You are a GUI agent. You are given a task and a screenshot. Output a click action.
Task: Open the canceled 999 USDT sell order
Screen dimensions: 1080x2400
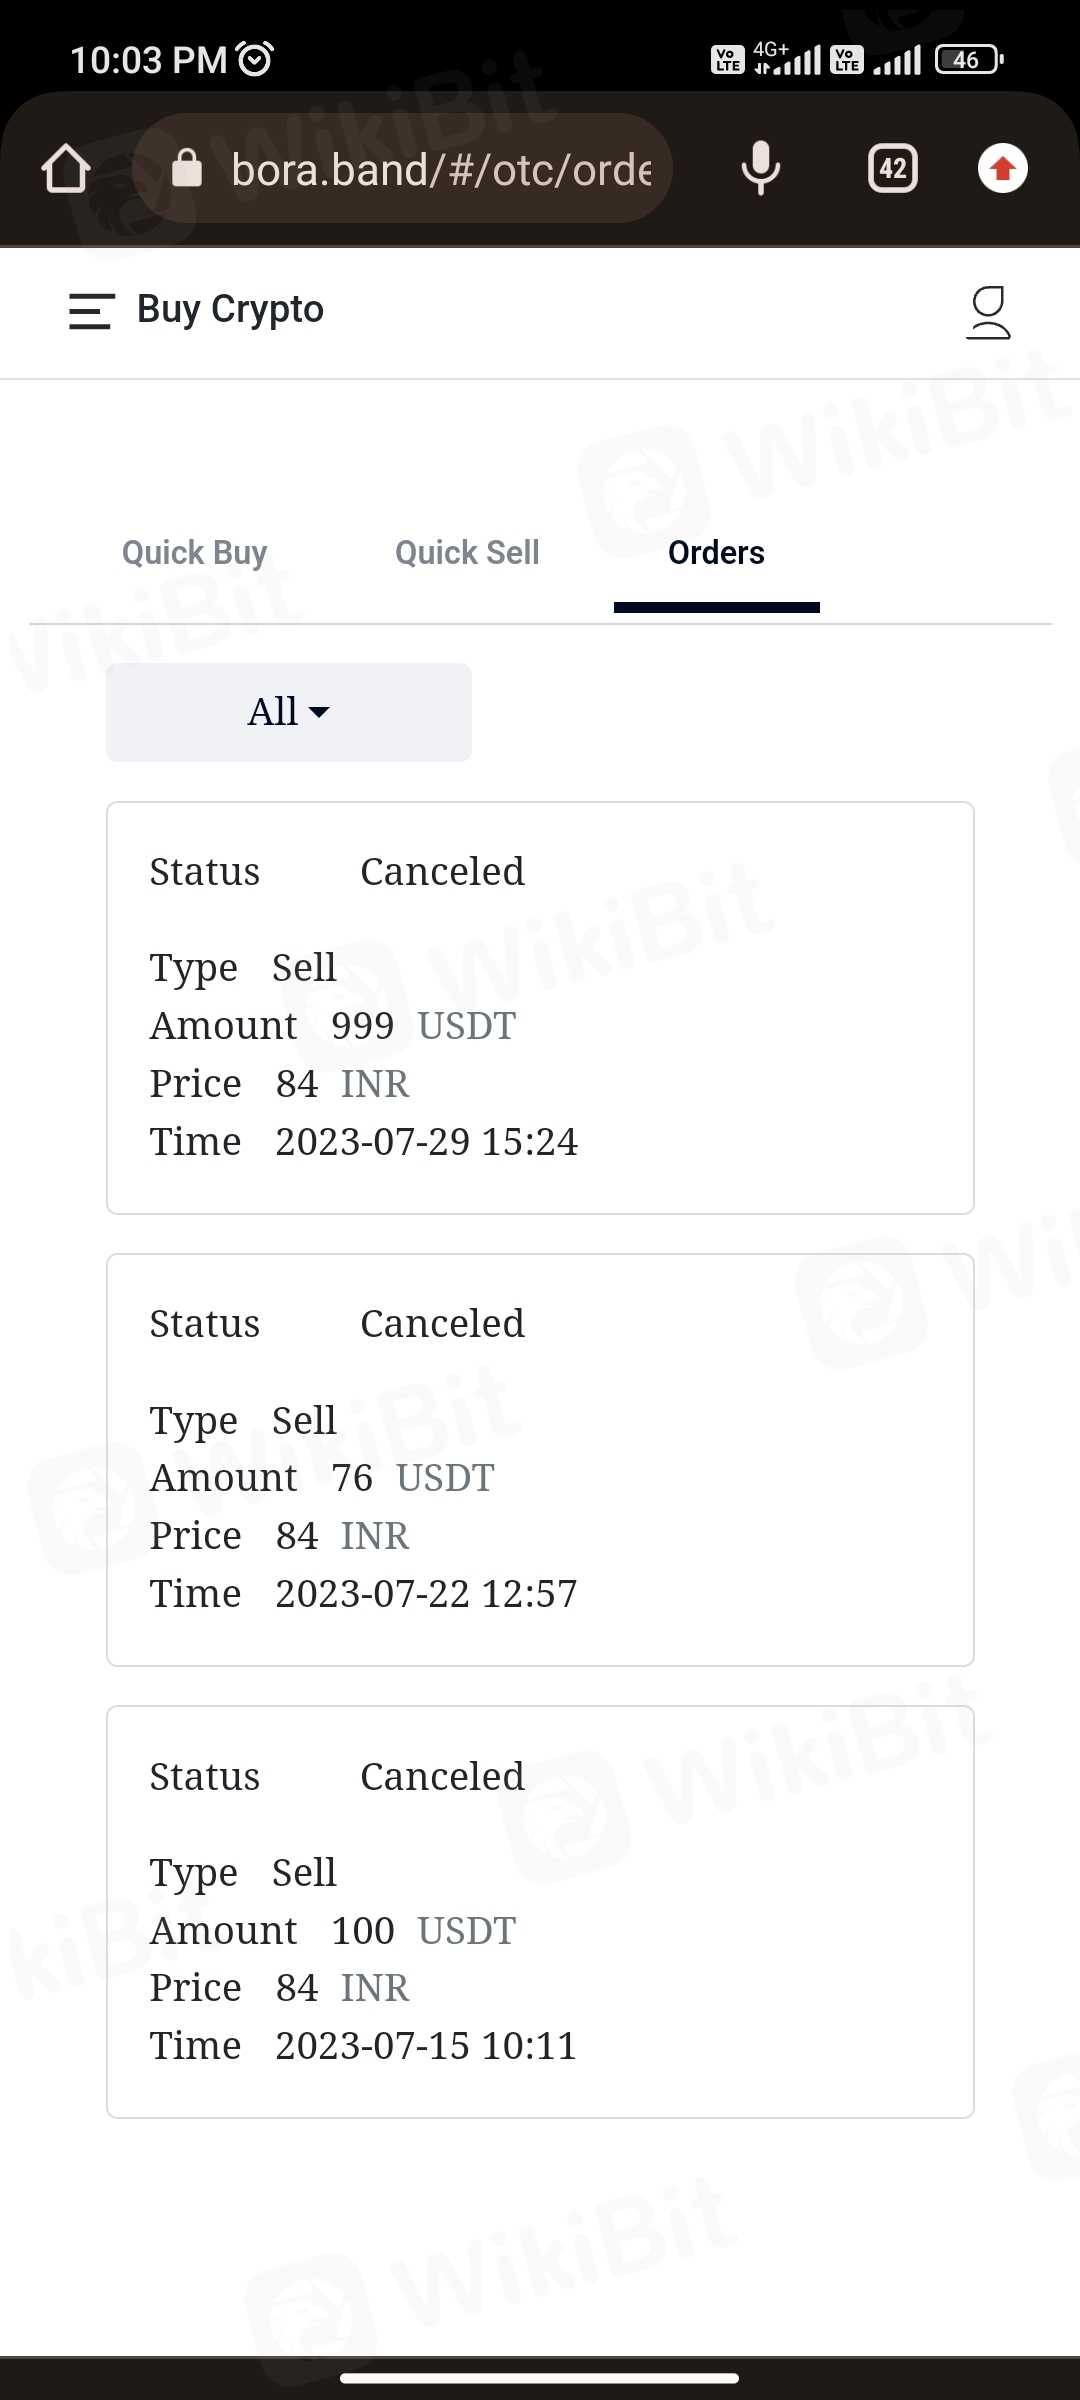(x=540, y=1008)
